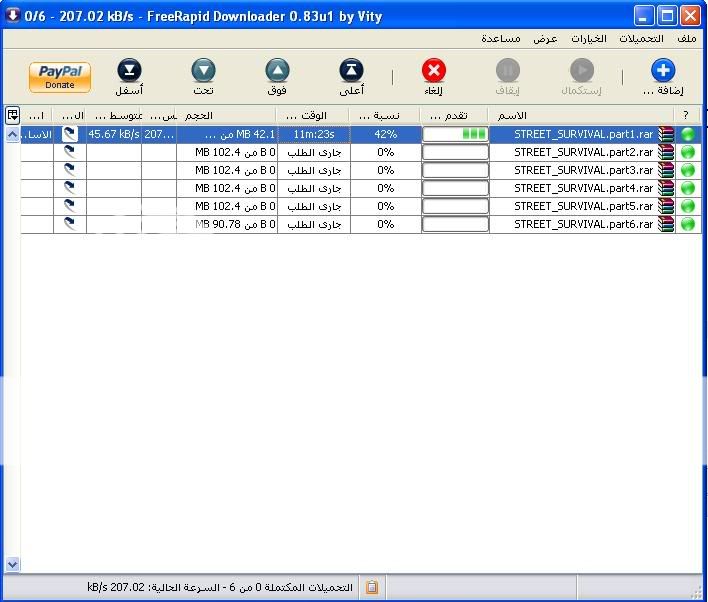708x602 pixels.
Task: Click progress bar of part1.rar
Action: coord(455,134)
